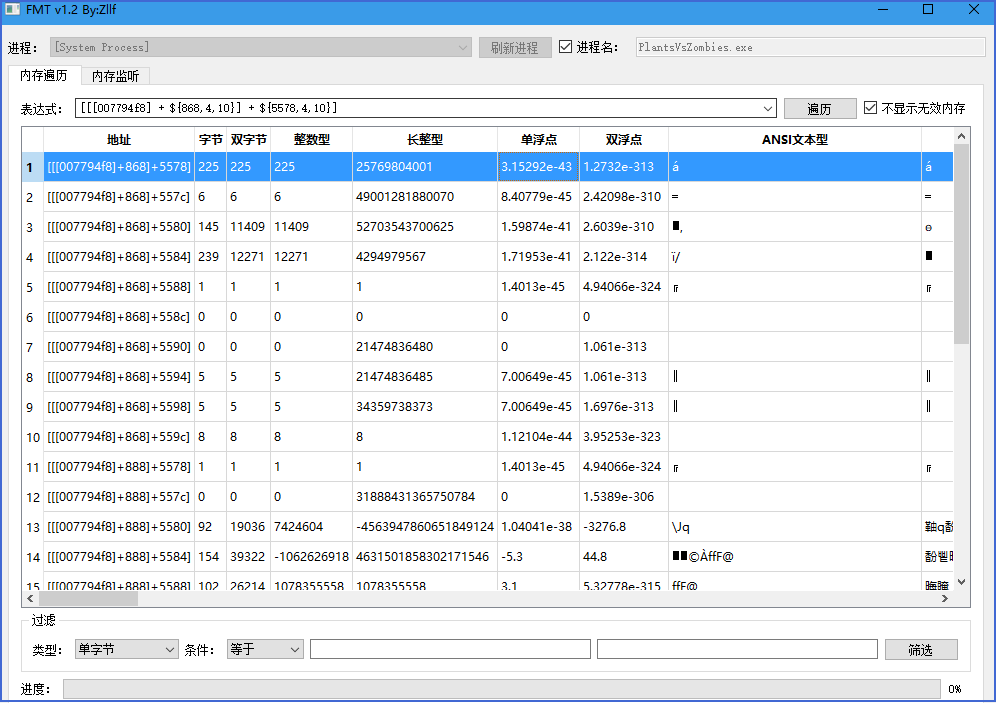996x703 pixels.
Task: Click the 刷新进程 button
Action: [515, 48]
